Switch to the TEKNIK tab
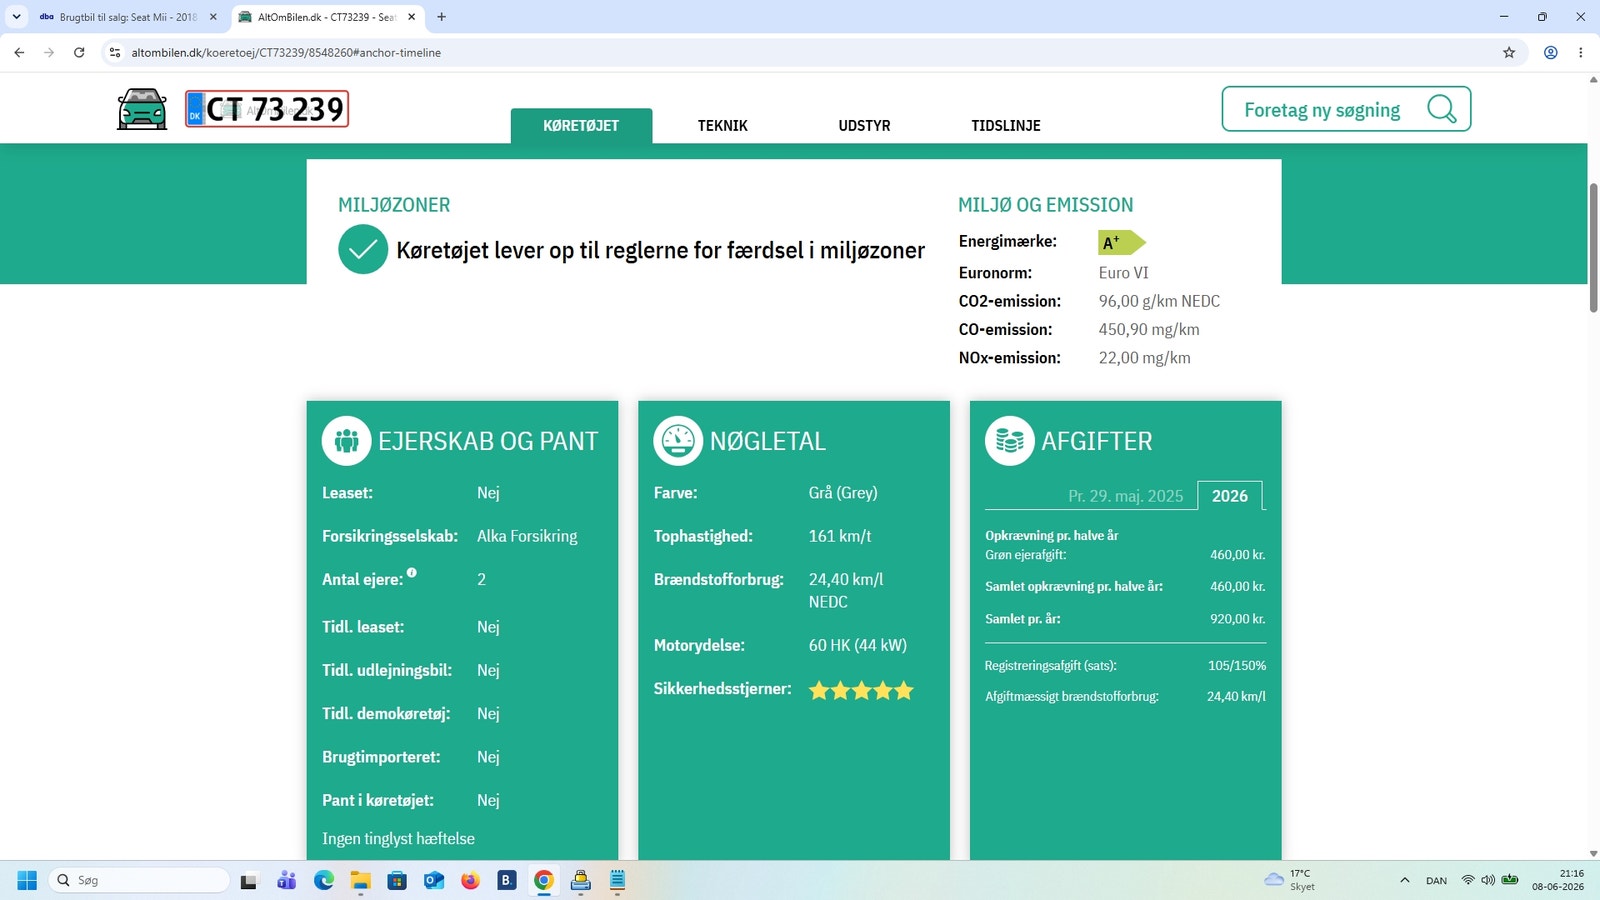Screen dimensions: 1600x900 [x=723, y=126]
